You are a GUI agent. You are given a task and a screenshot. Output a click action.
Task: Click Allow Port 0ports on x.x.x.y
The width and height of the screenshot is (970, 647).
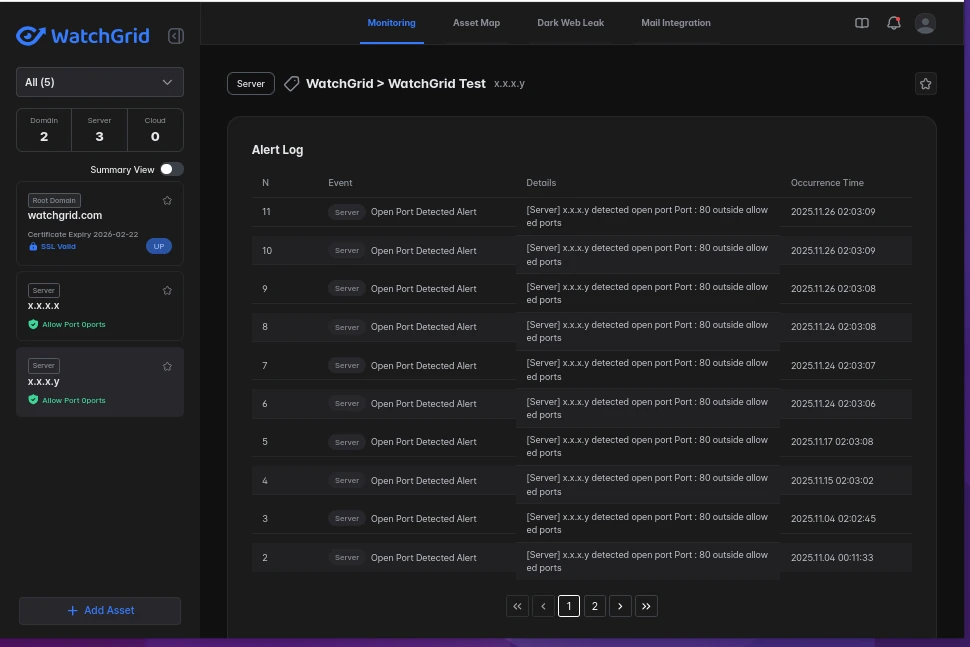click(74, 400)
